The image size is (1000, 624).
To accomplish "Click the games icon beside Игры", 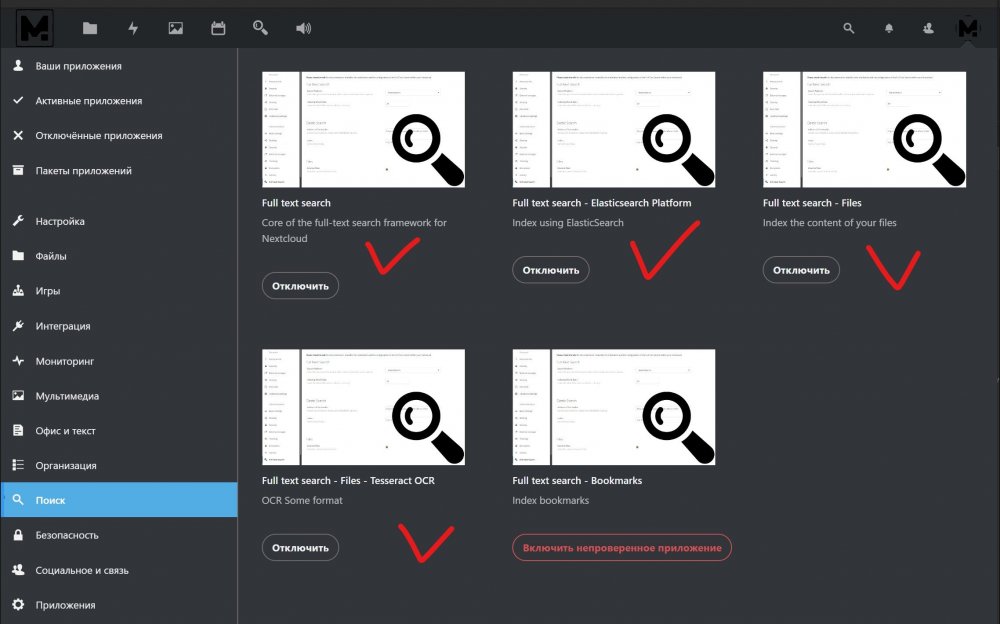I will pyautogui.click(x=18, y=290).
